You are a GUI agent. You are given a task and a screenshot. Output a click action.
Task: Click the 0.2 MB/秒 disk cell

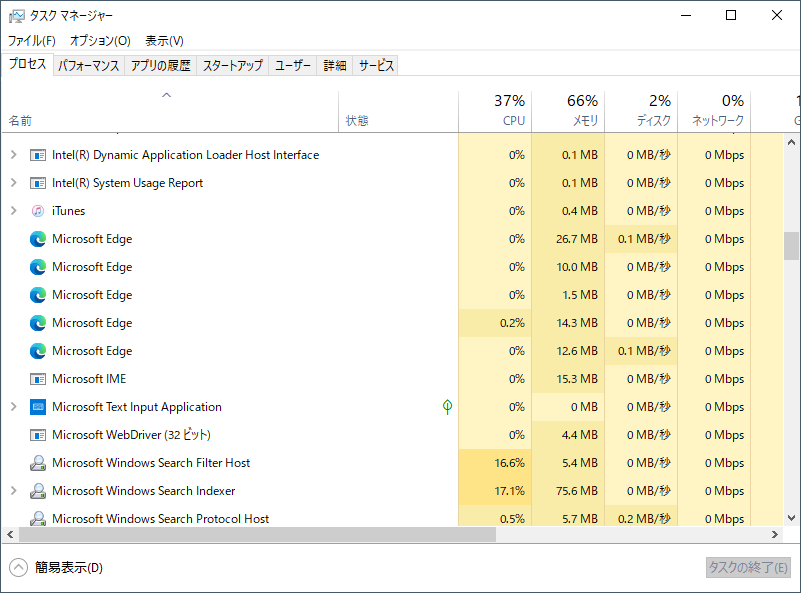[x=641, y=517]
